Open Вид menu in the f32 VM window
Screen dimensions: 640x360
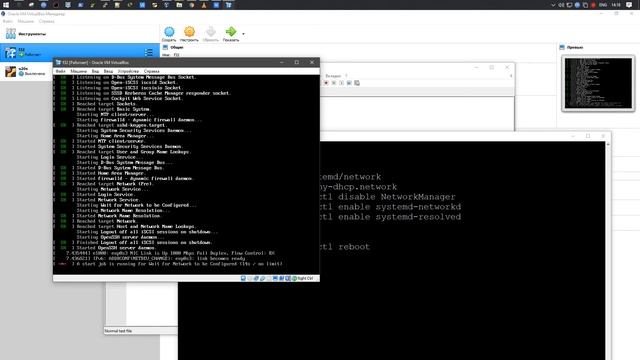(x=95, y=71)
